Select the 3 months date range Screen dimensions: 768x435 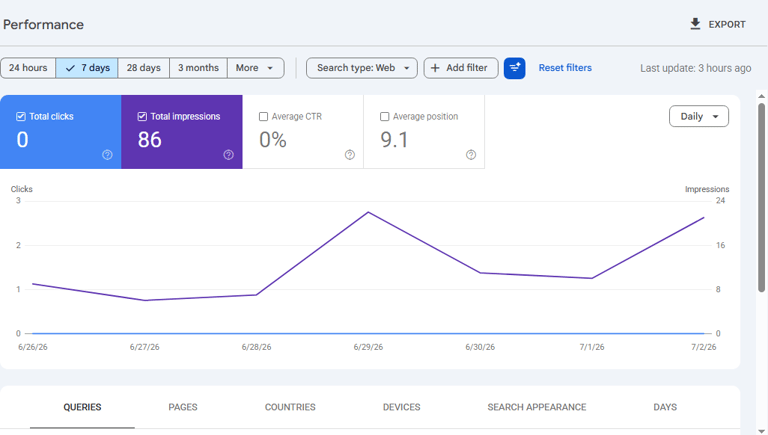pos(198,68)
